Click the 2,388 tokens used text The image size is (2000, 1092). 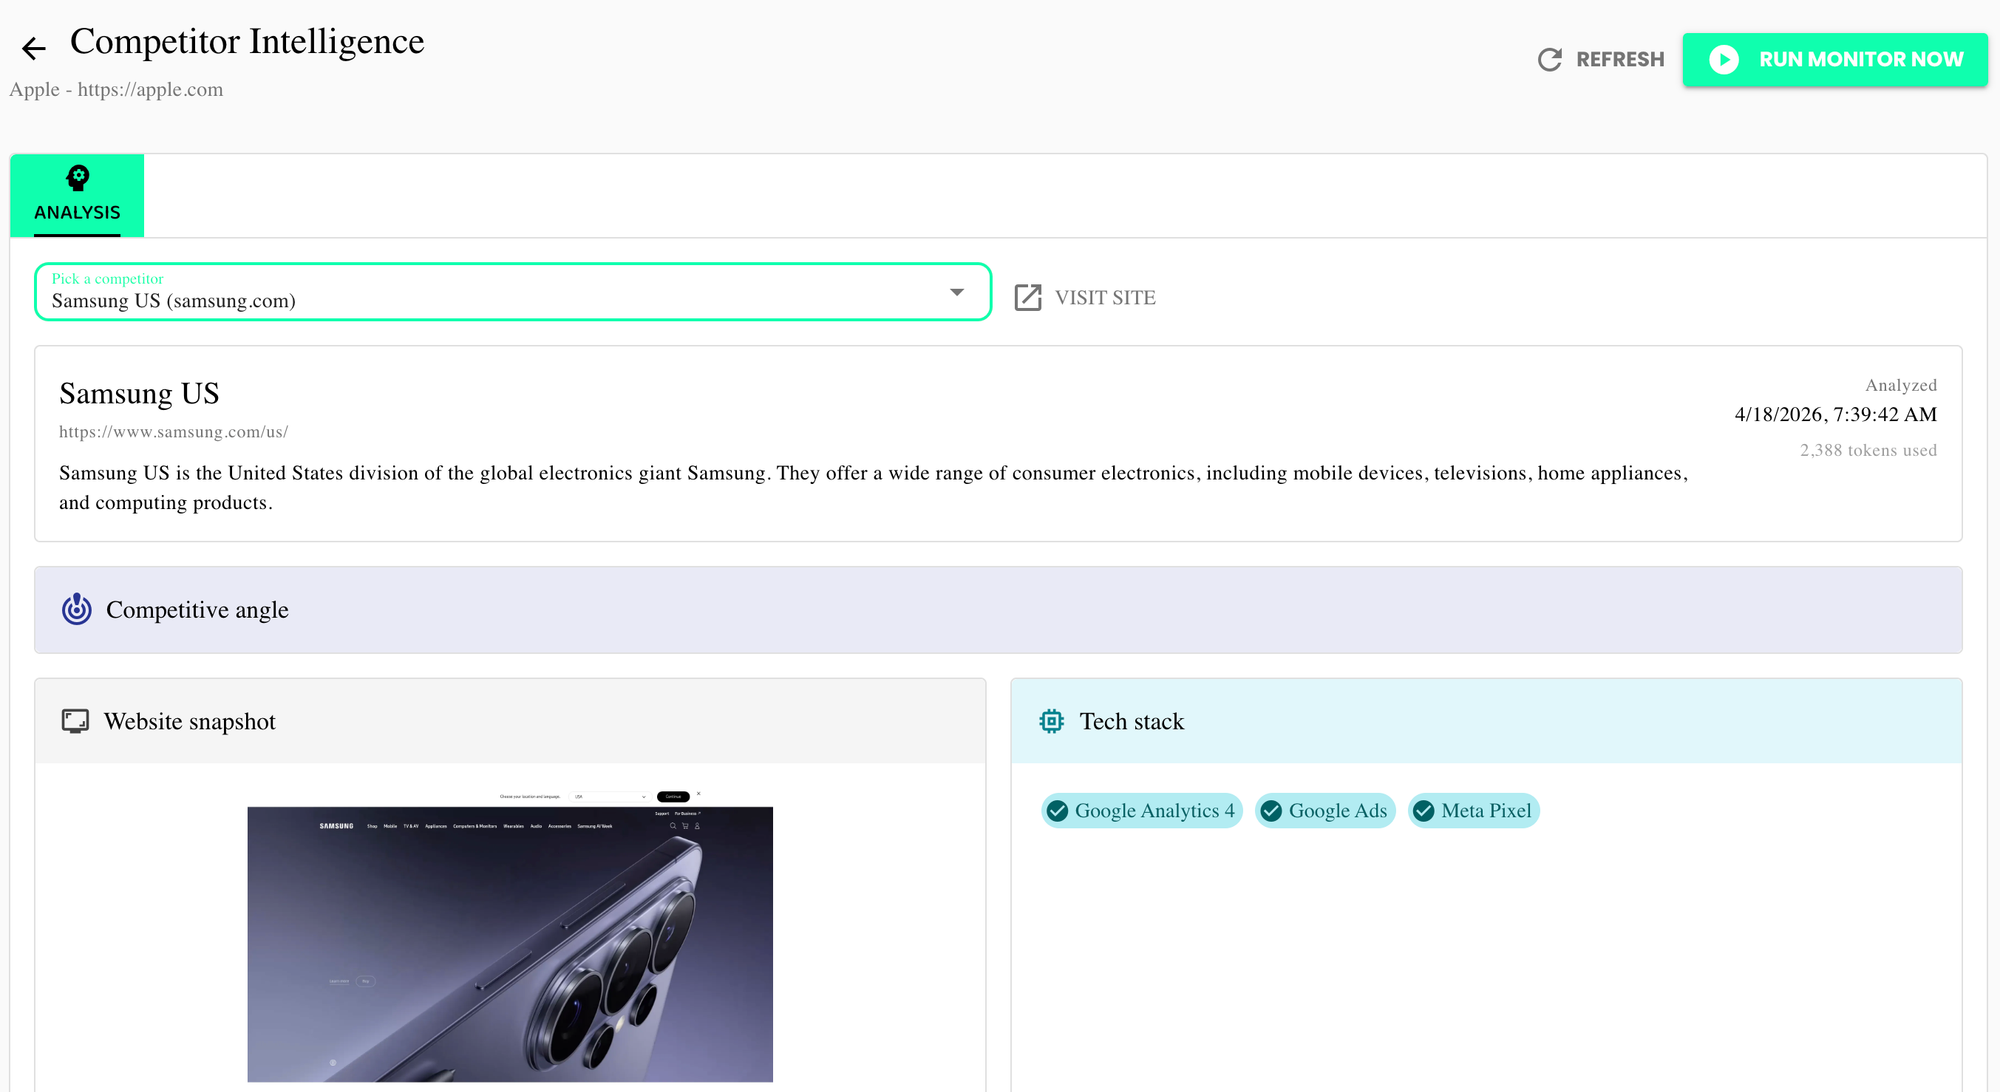(1868, 451)
